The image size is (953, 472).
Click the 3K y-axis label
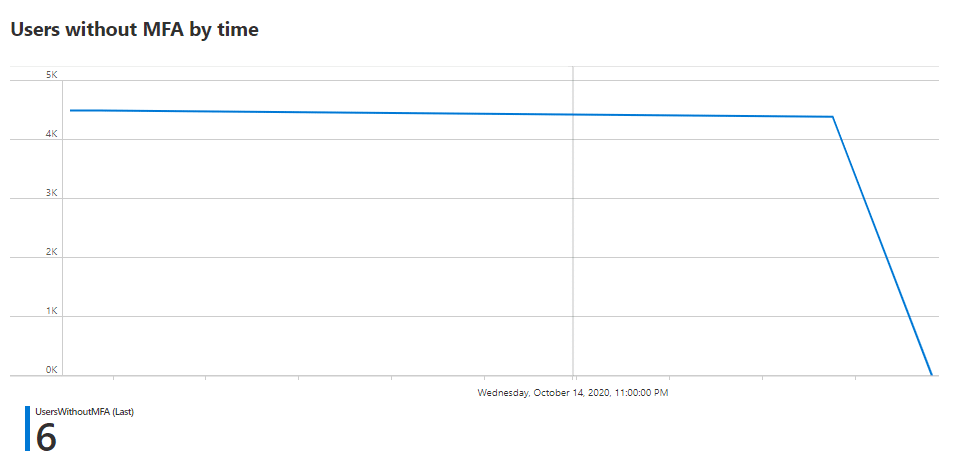tap(52, 193)
